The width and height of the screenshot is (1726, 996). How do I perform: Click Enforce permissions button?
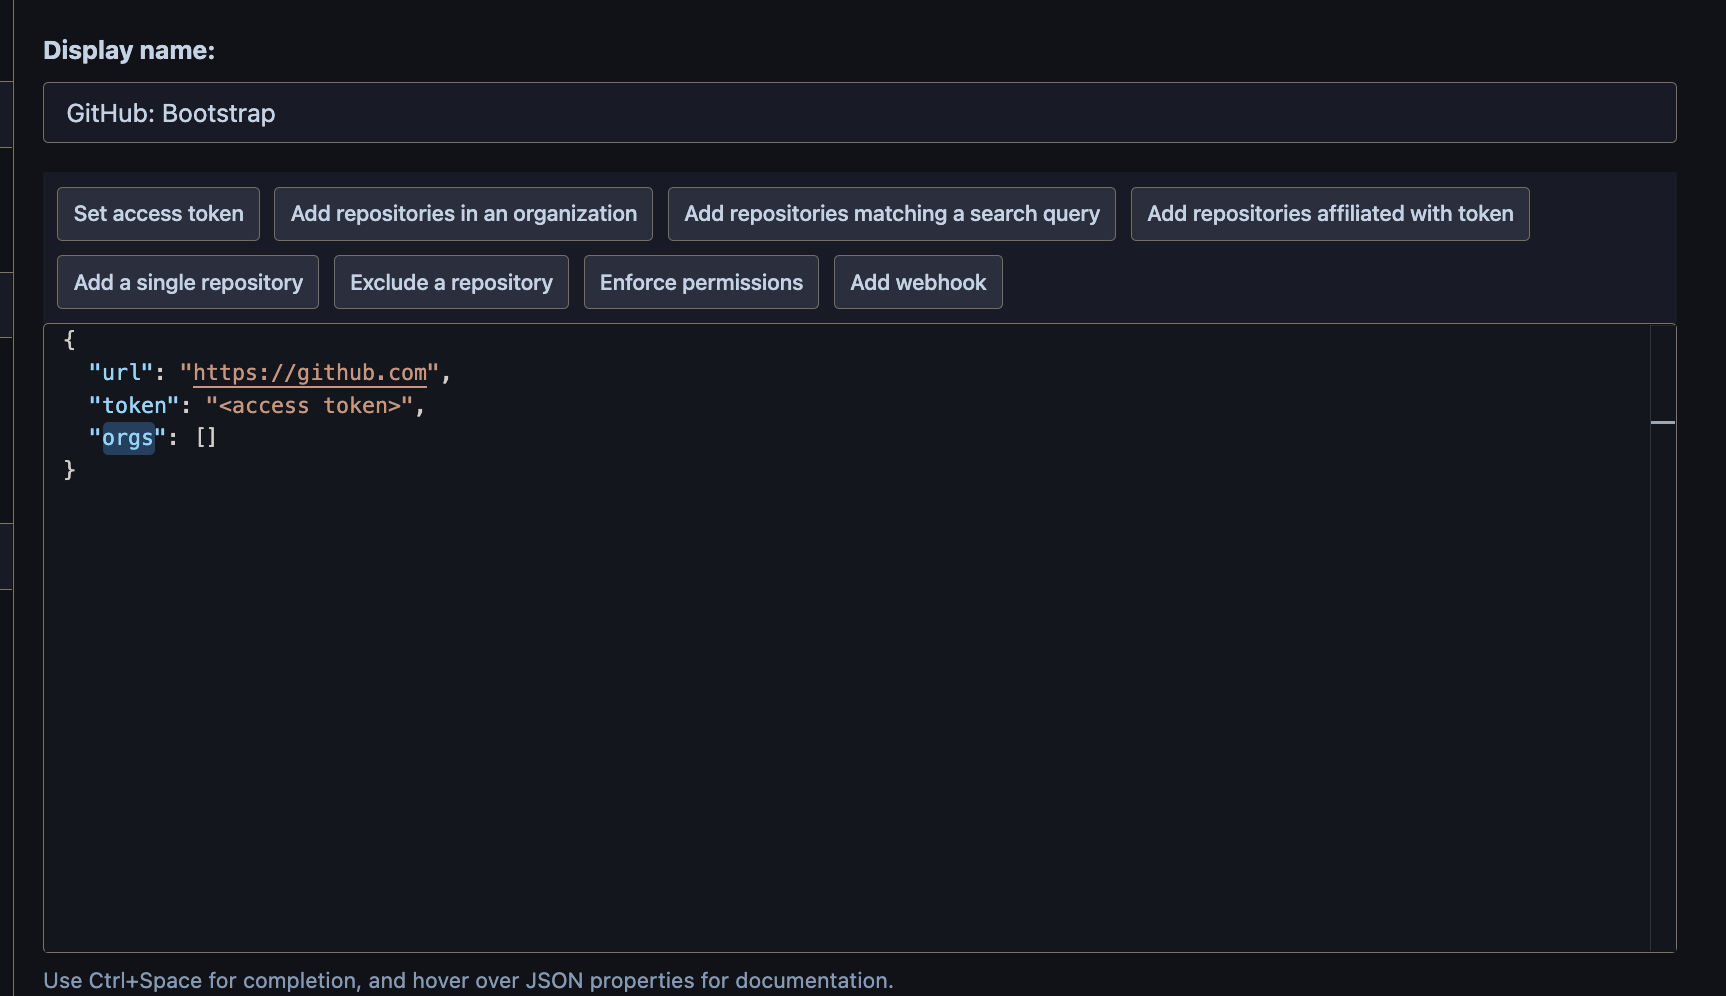coord(701,282)
